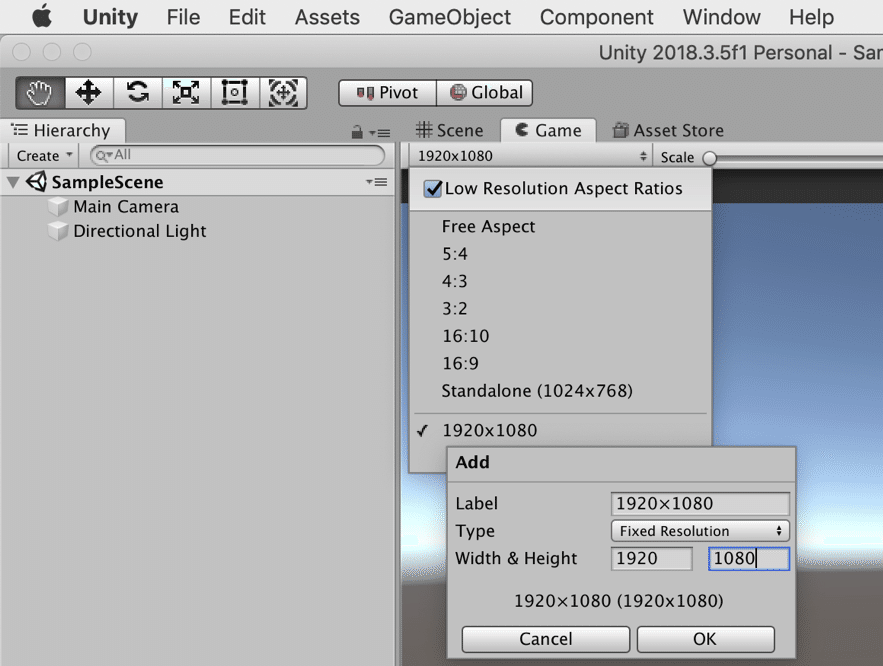
Task: Open the Help menu
Action: [811, 17]
